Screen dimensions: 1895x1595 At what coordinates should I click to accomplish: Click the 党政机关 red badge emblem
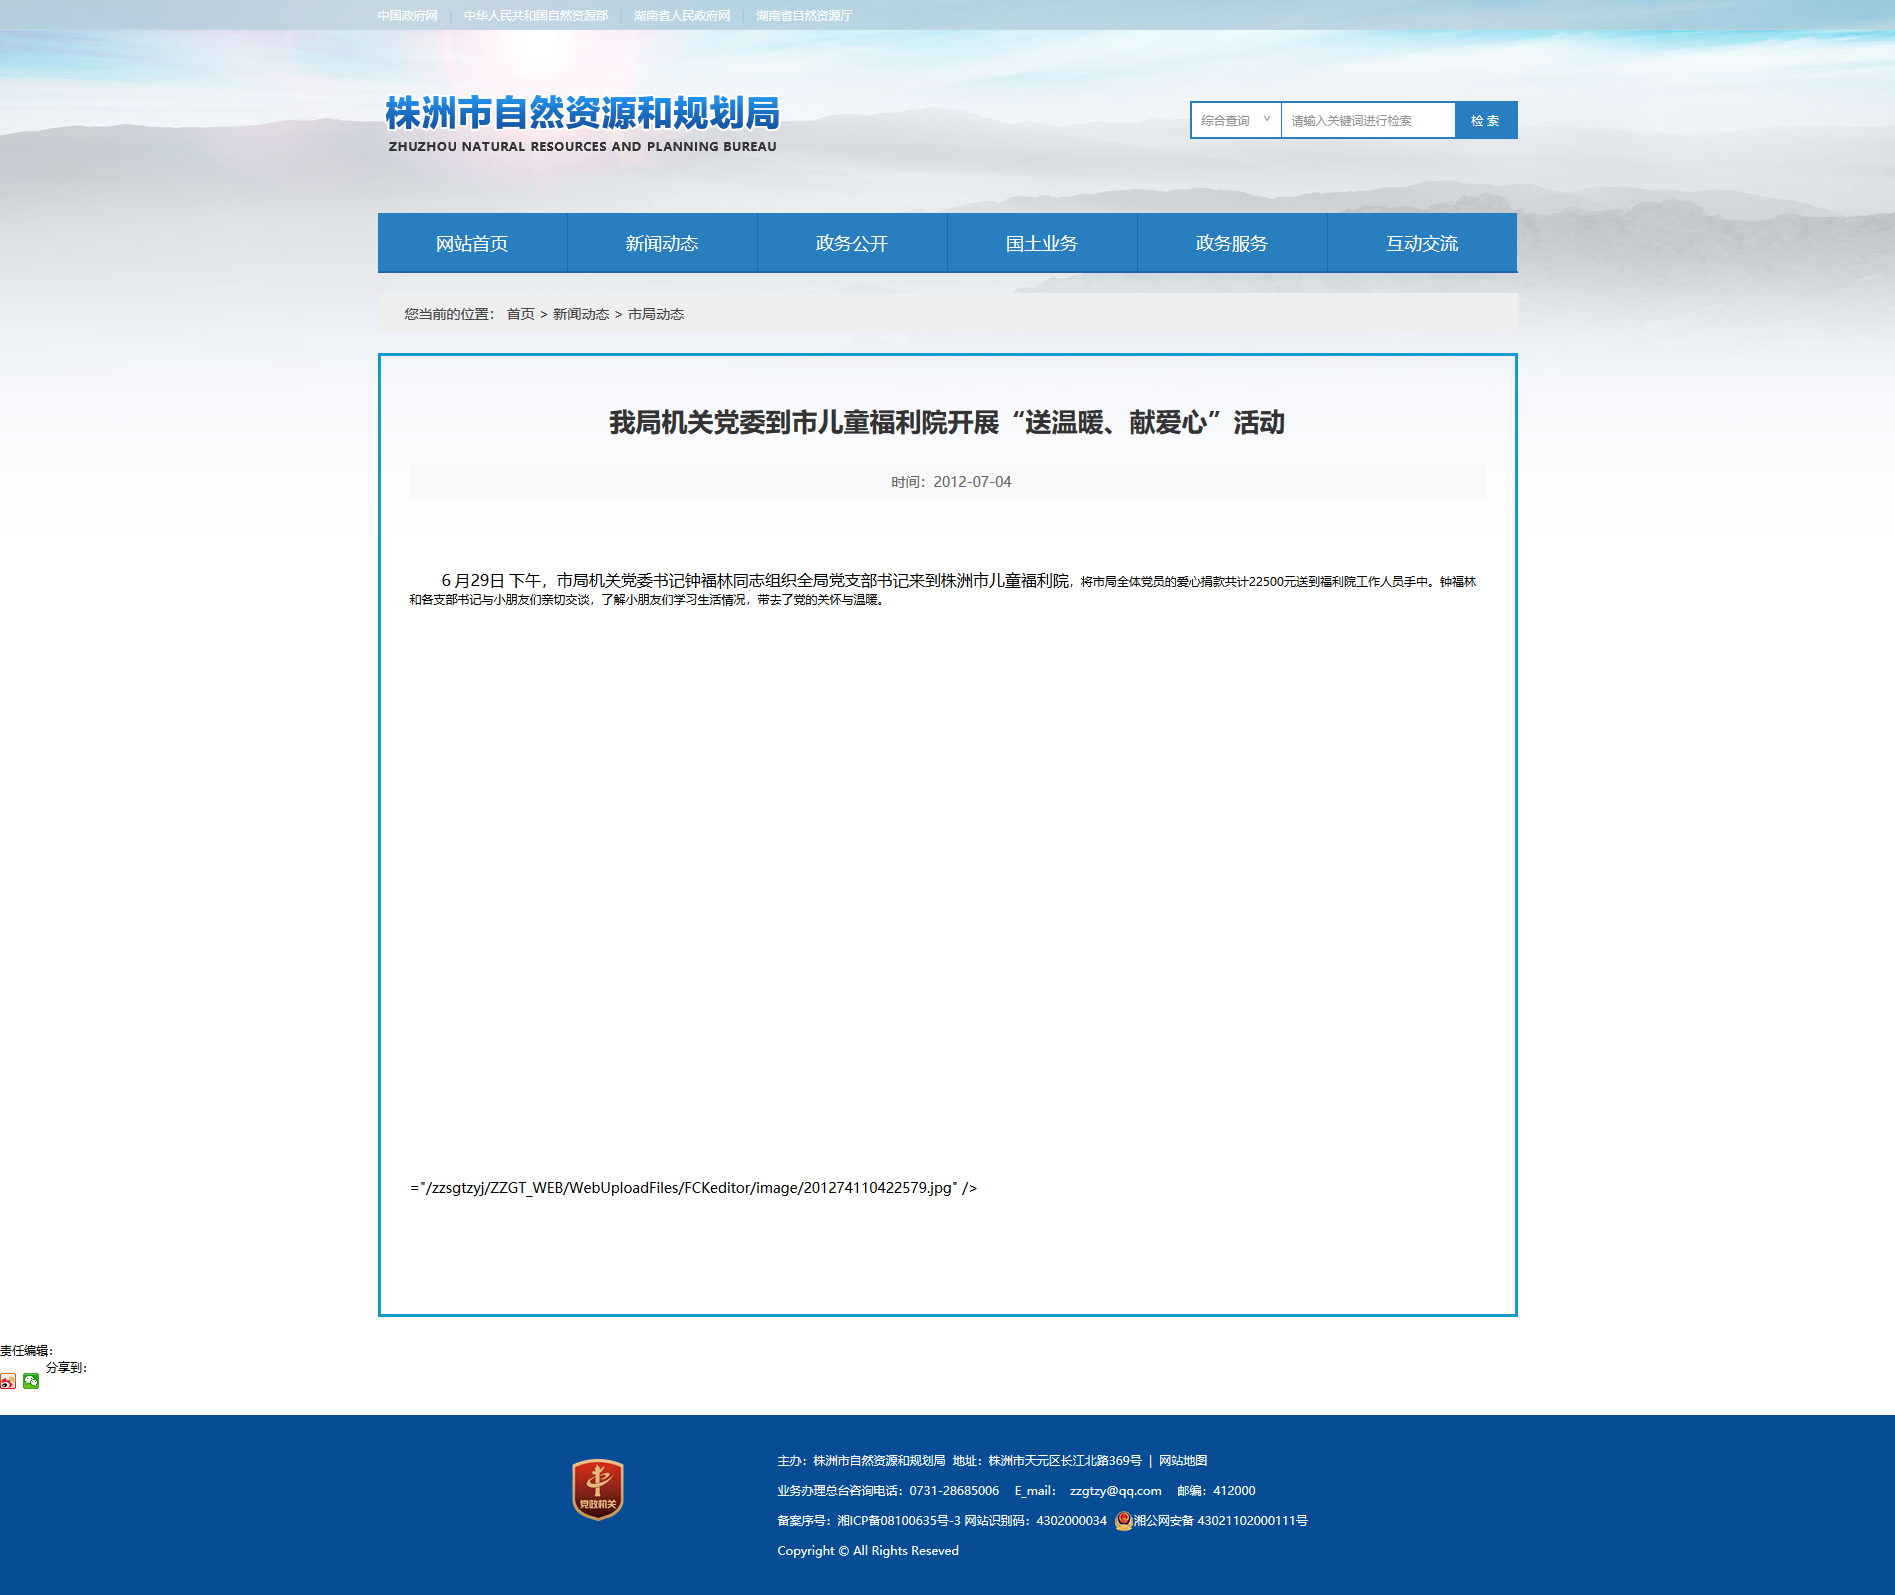[x=598, y=1489]
